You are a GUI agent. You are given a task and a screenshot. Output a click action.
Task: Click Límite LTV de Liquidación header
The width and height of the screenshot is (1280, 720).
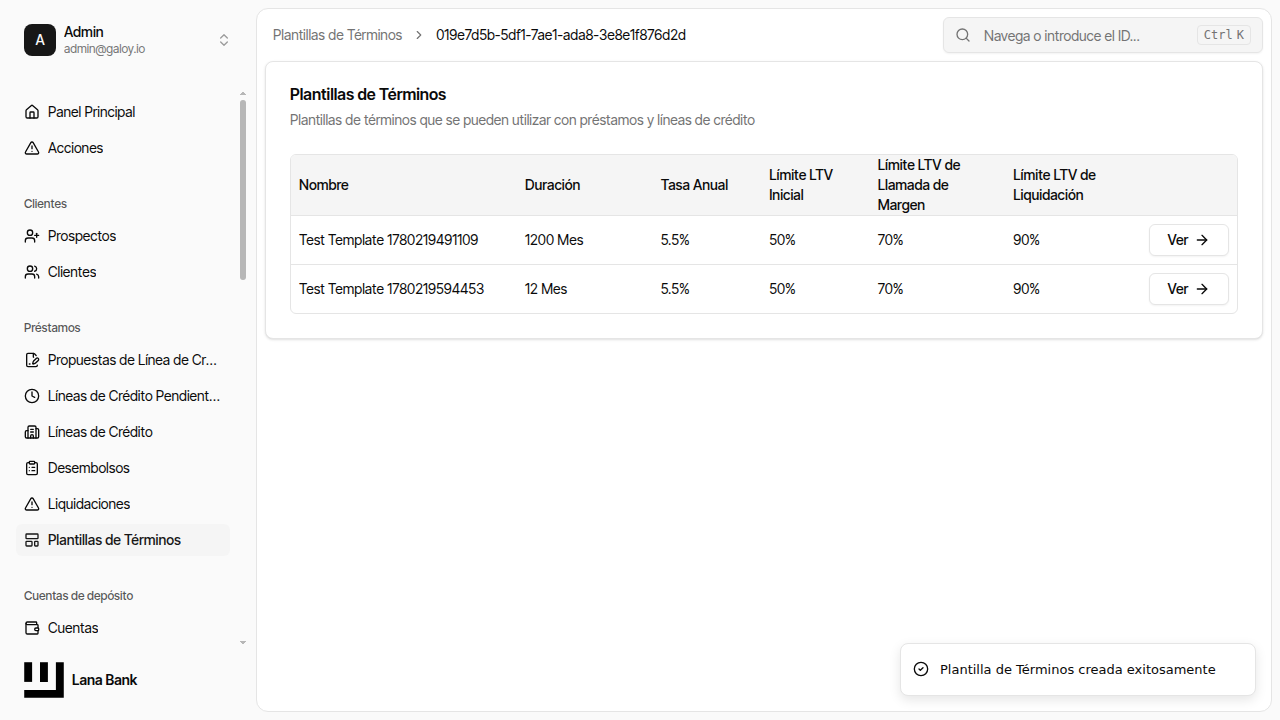click(1054, 185)
